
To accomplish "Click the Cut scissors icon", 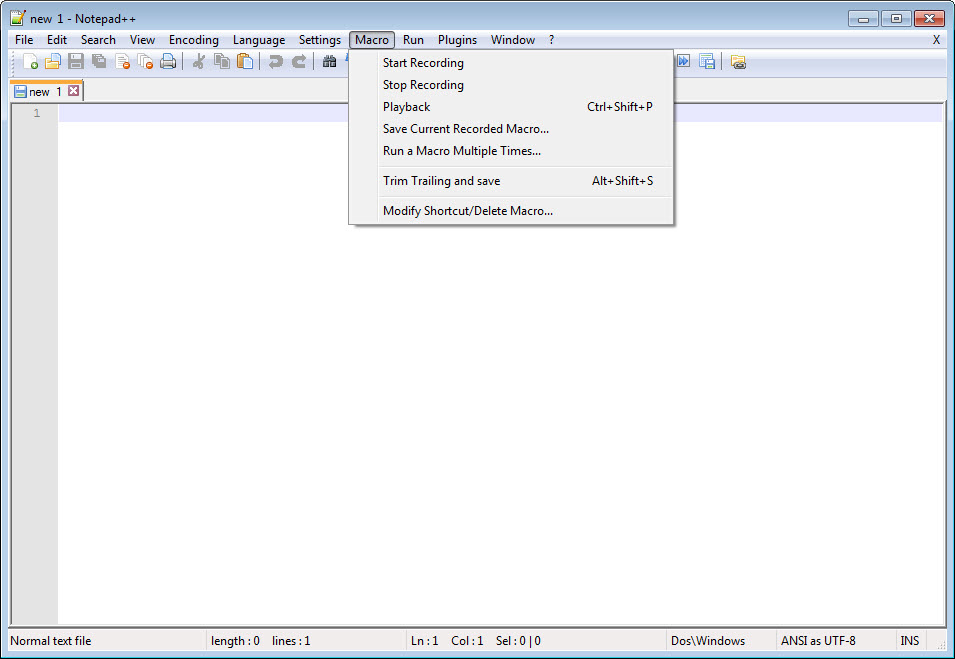I will [x=199, y=62].
